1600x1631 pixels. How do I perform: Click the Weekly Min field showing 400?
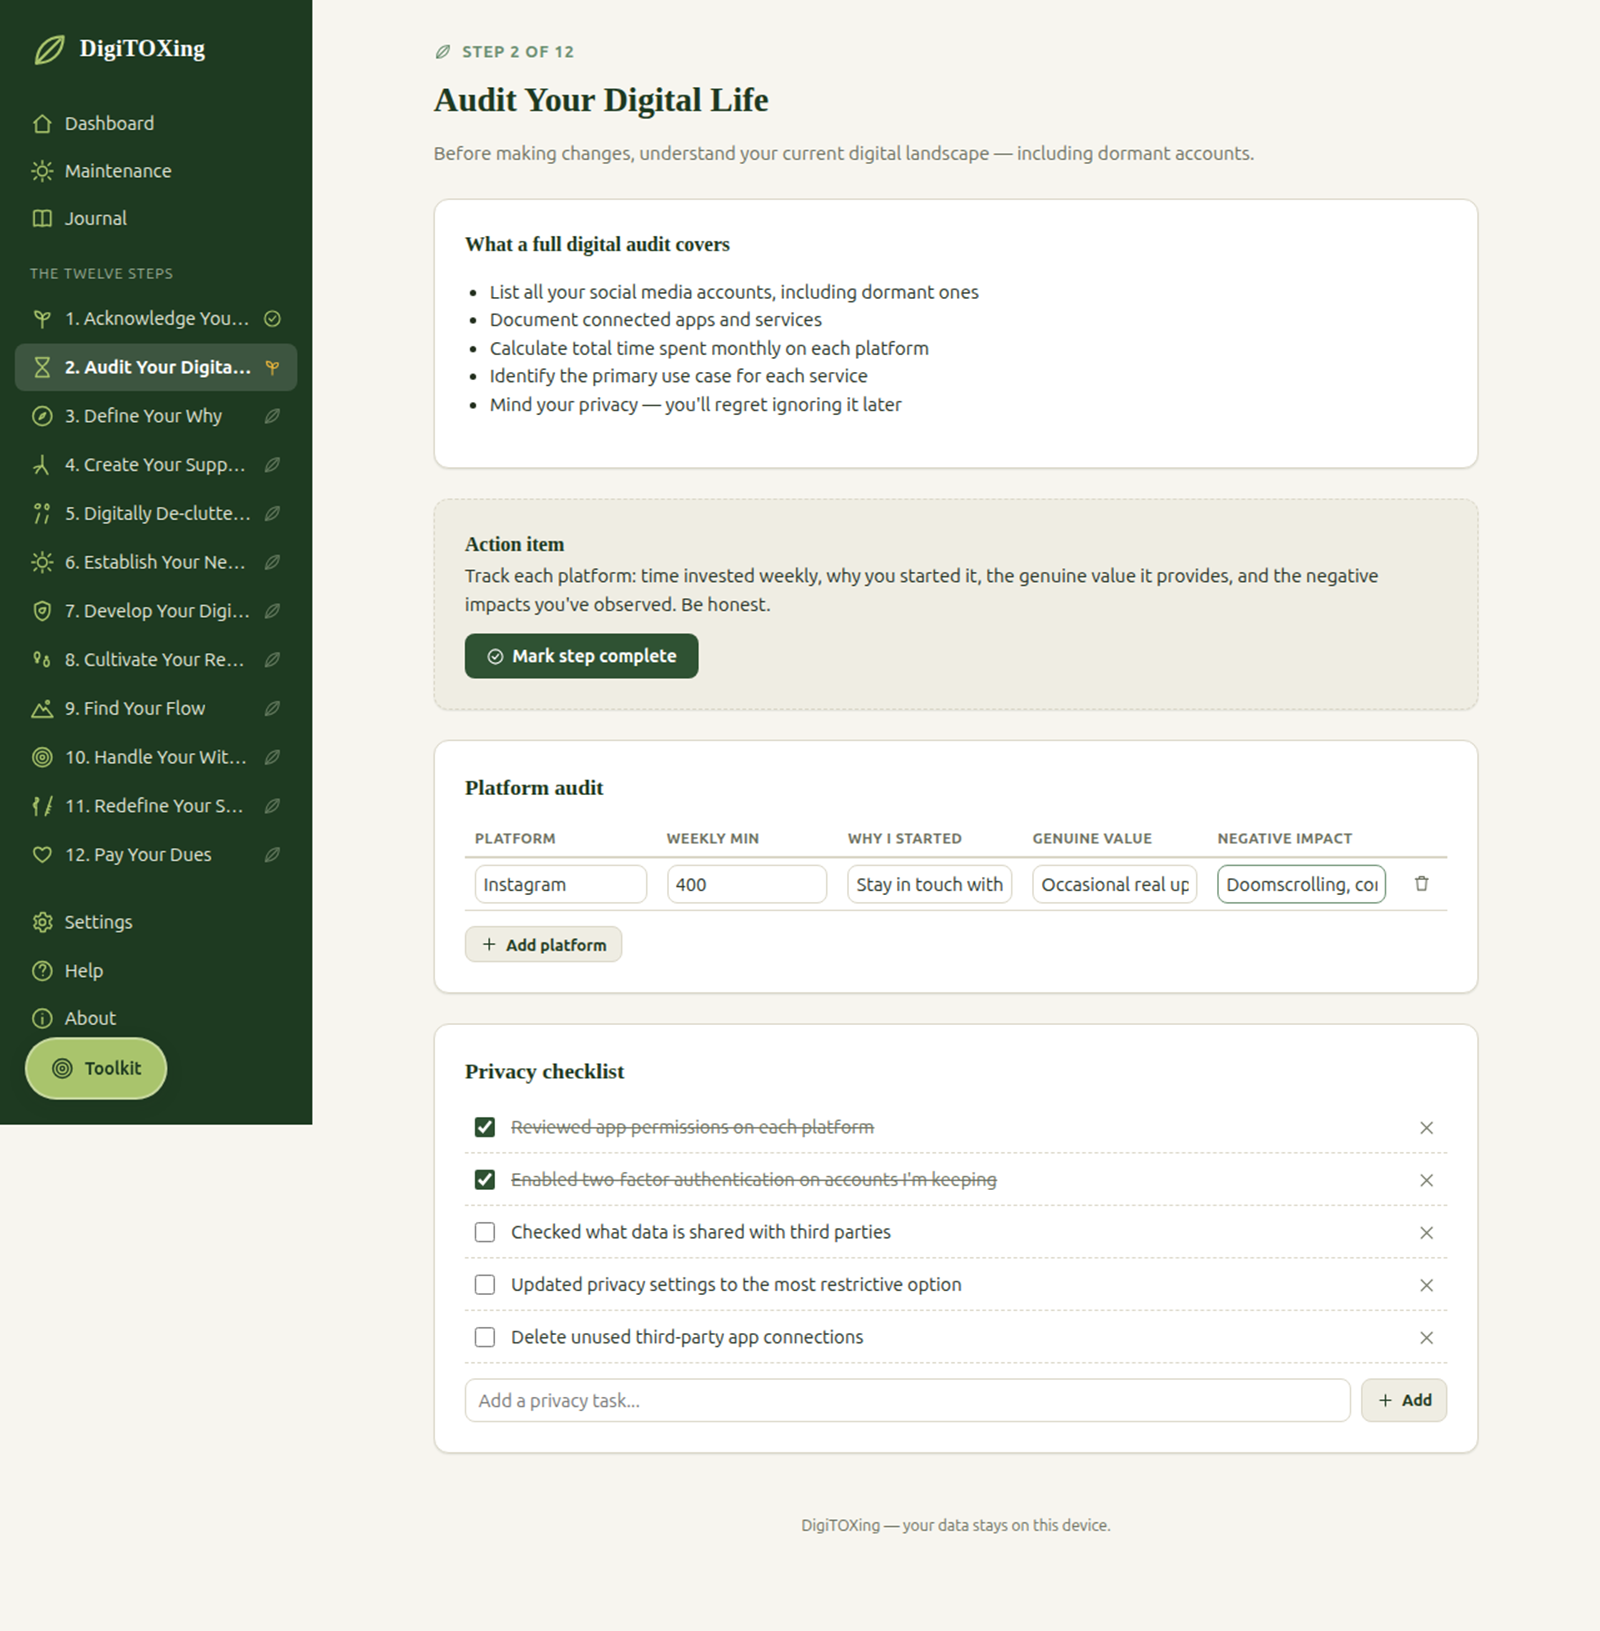click(747, 884)
